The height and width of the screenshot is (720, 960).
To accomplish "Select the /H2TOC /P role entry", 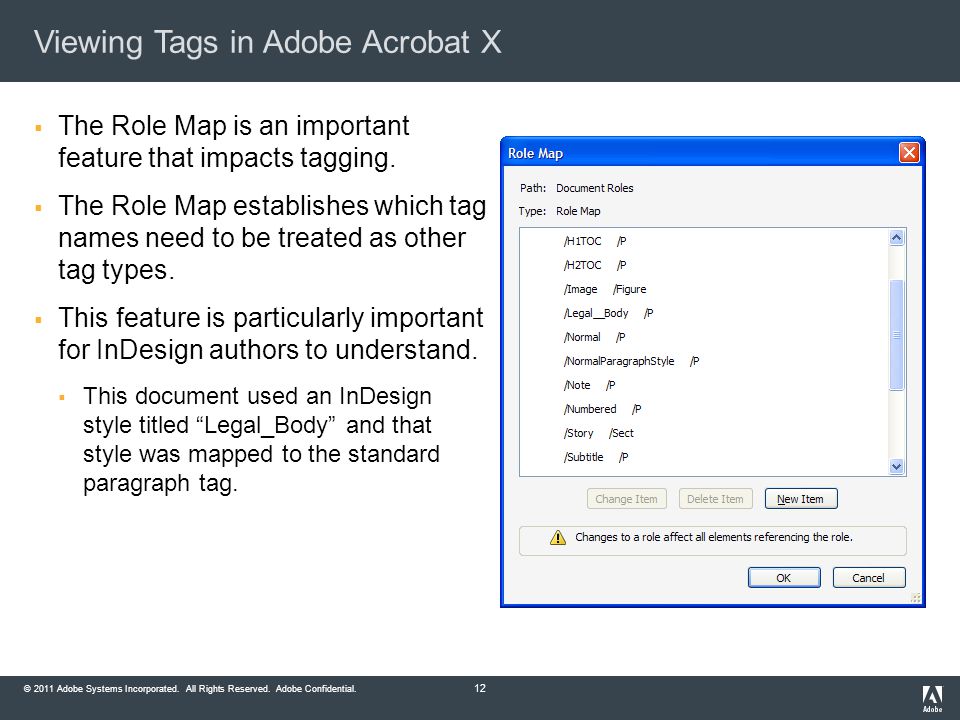I will (594, 265).
